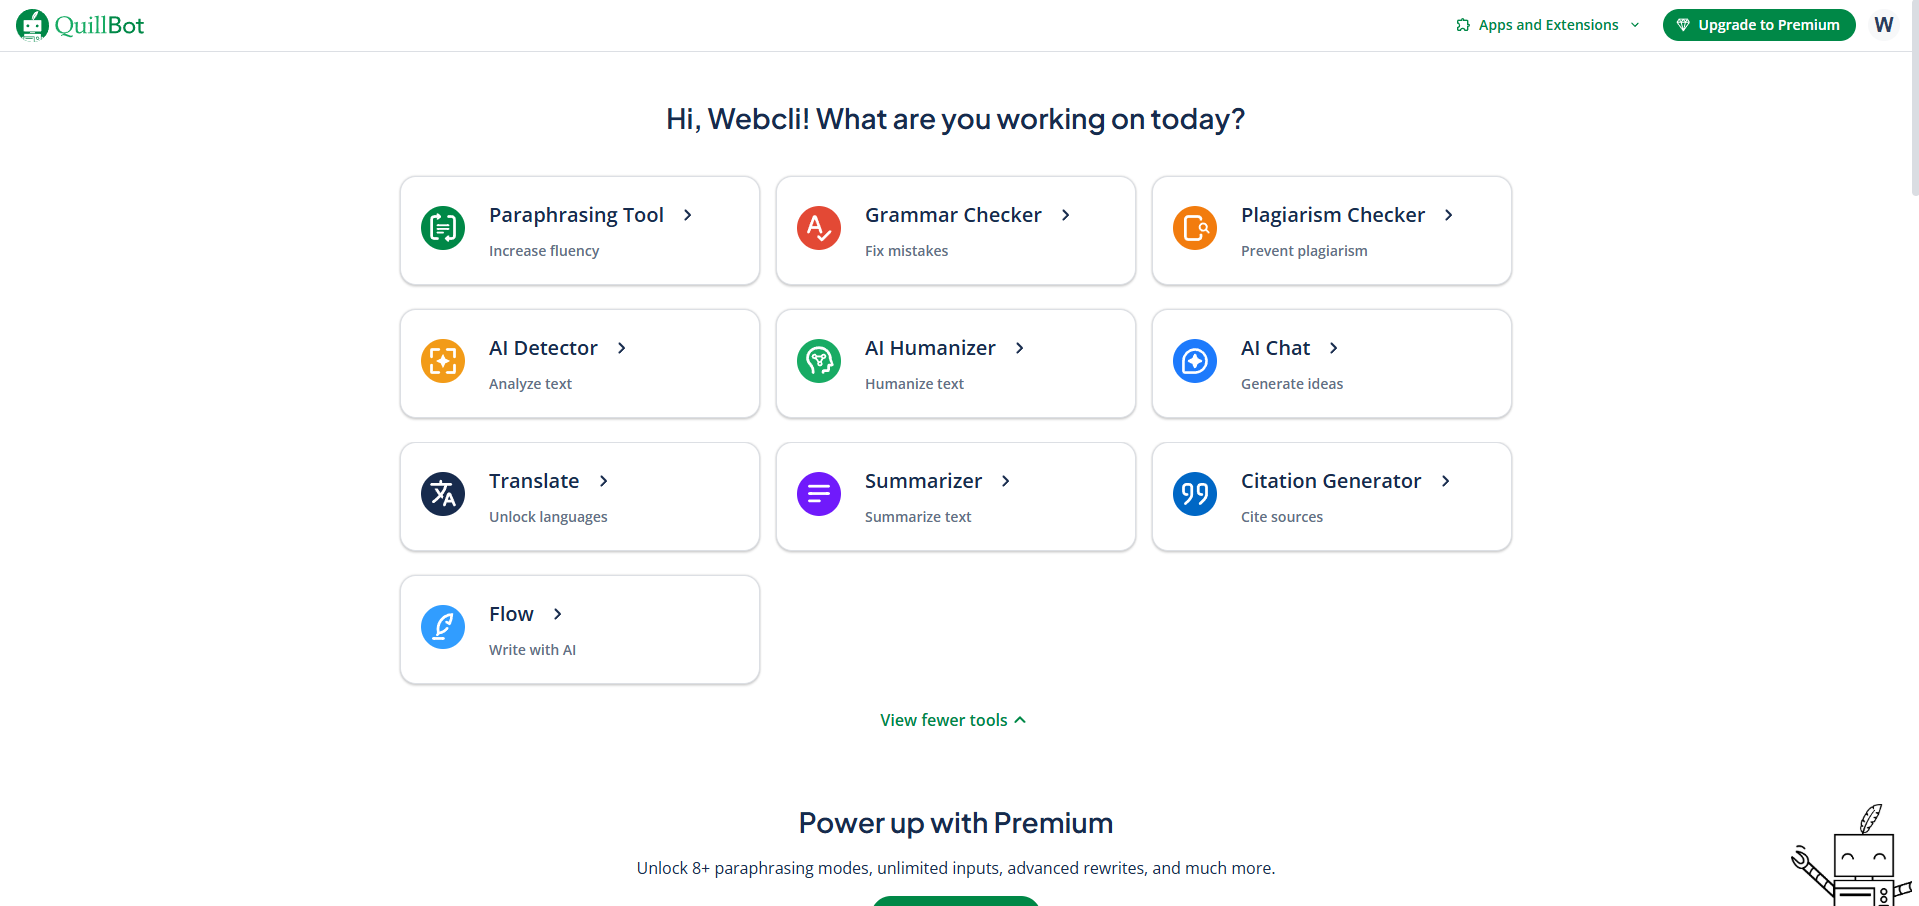Select the red Grammar Checker icon

(819, 228)
